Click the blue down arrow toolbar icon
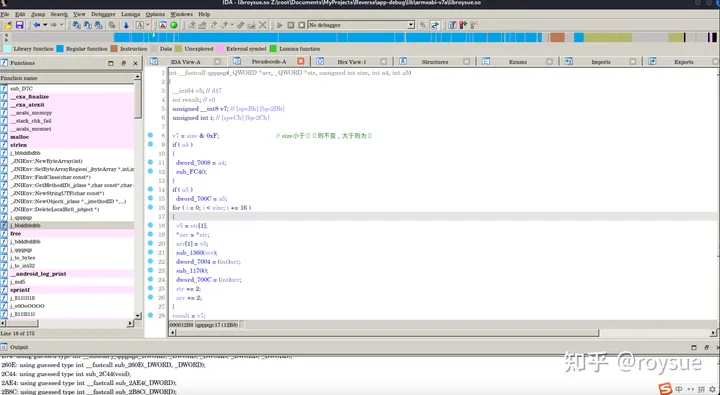The height and width of the screenshot is (395, 720). click(x=126, y=25)
